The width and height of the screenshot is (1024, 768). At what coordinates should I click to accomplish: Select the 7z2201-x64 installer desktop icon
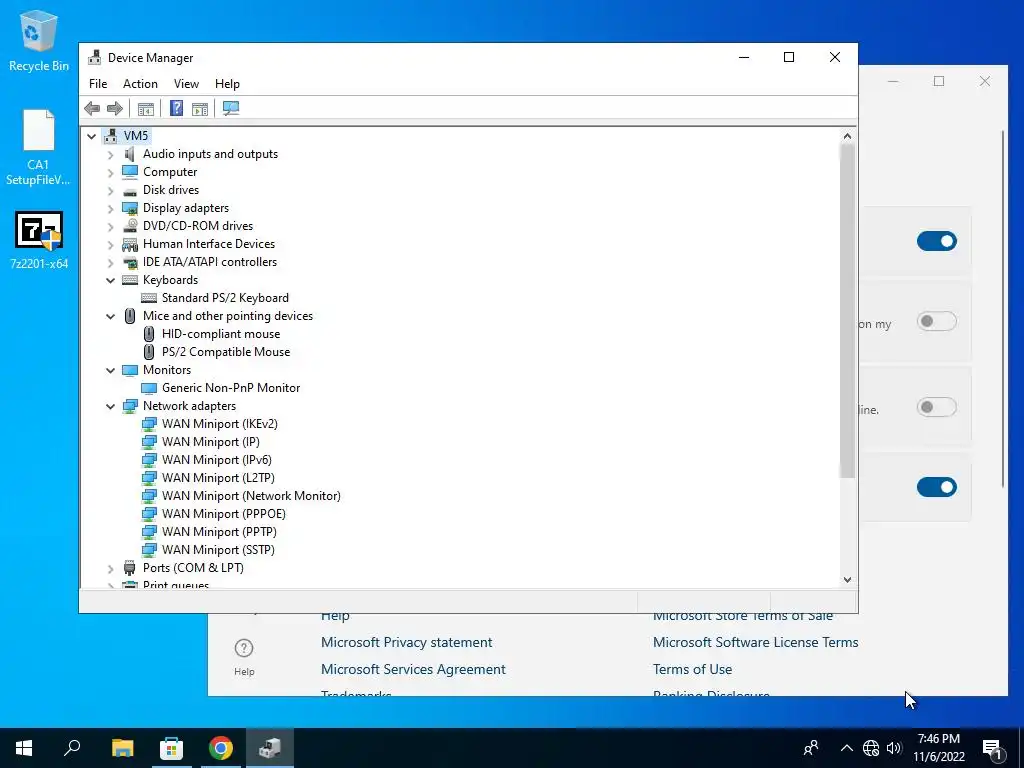tap(39, 240)
